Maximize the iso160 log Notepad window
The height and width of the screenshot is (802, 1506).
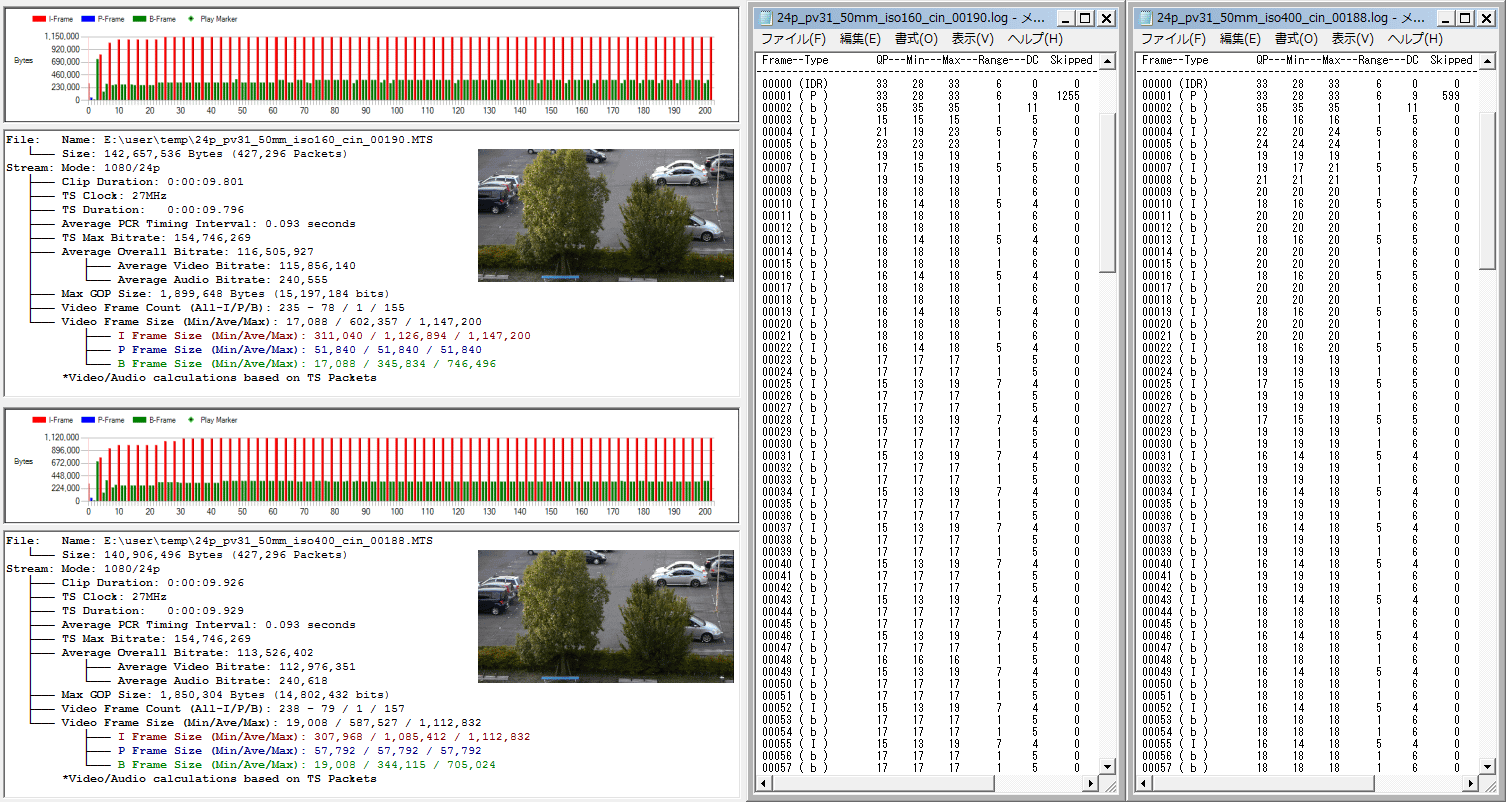pyautogui.click(x=1086, y=18)
